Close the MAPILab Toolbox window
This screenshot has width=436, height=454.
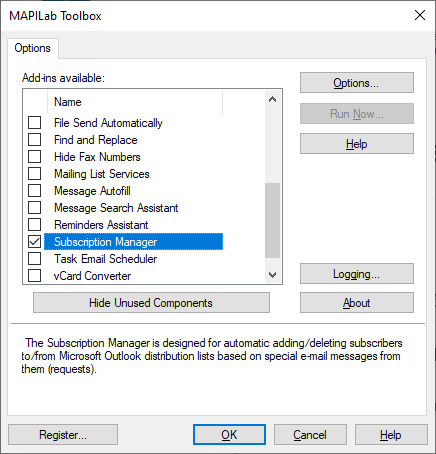[x=420, y=15]
